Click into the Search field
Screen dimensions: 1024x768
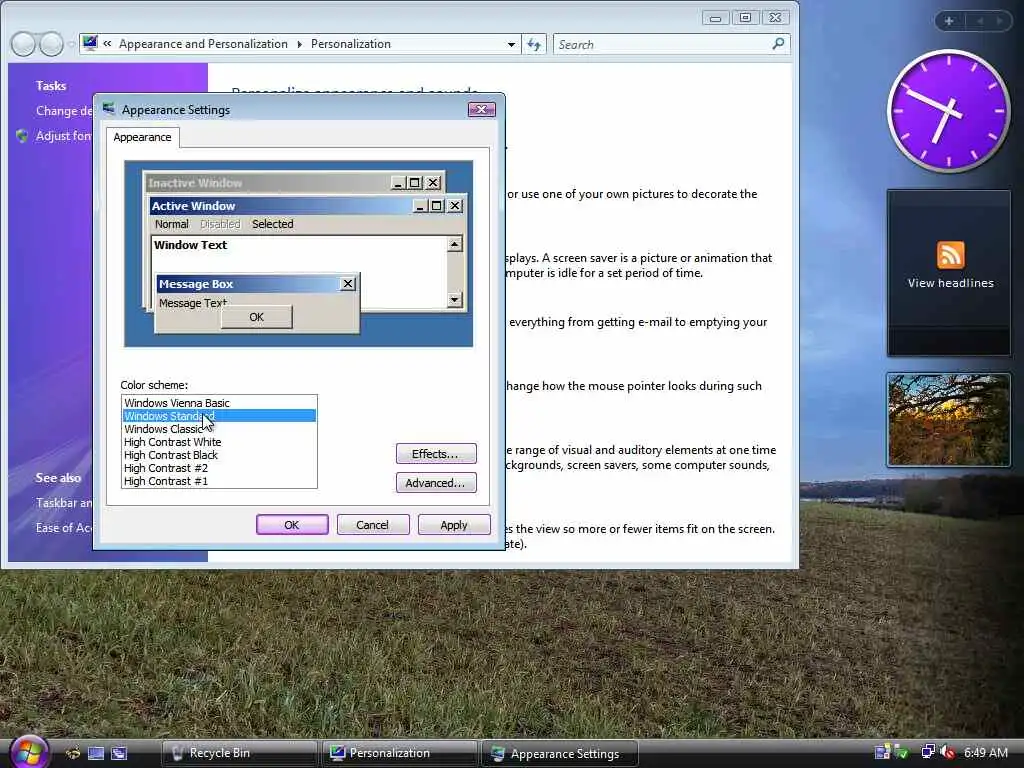coord(671,44)
